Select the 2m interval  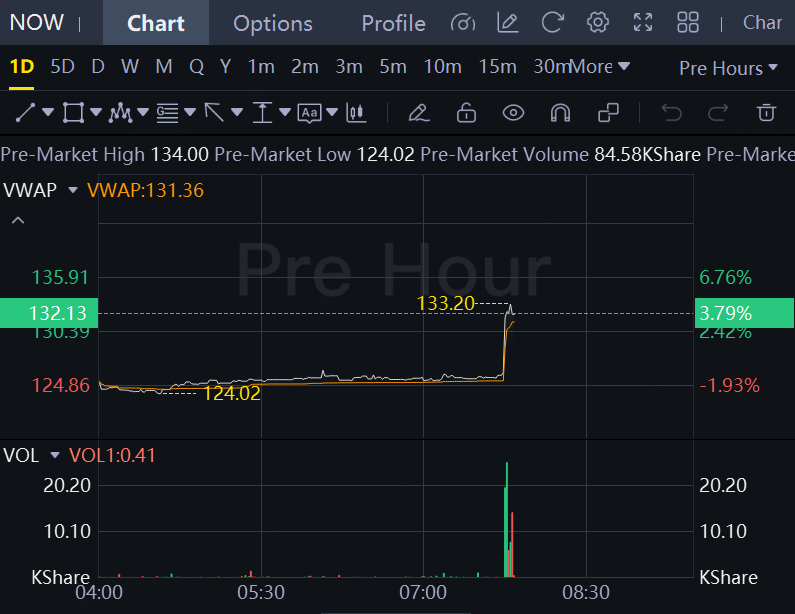coord(305,66)
